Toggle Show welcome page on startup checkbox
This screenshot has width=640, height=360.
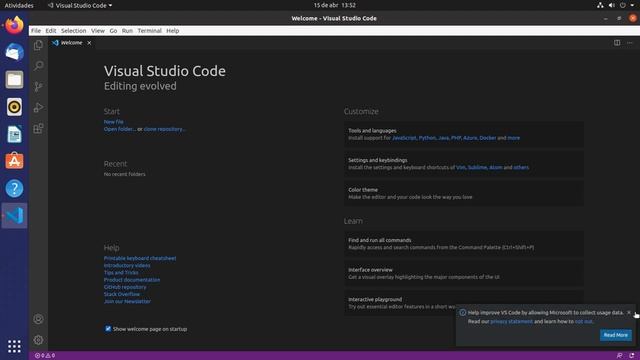(108, 329)
